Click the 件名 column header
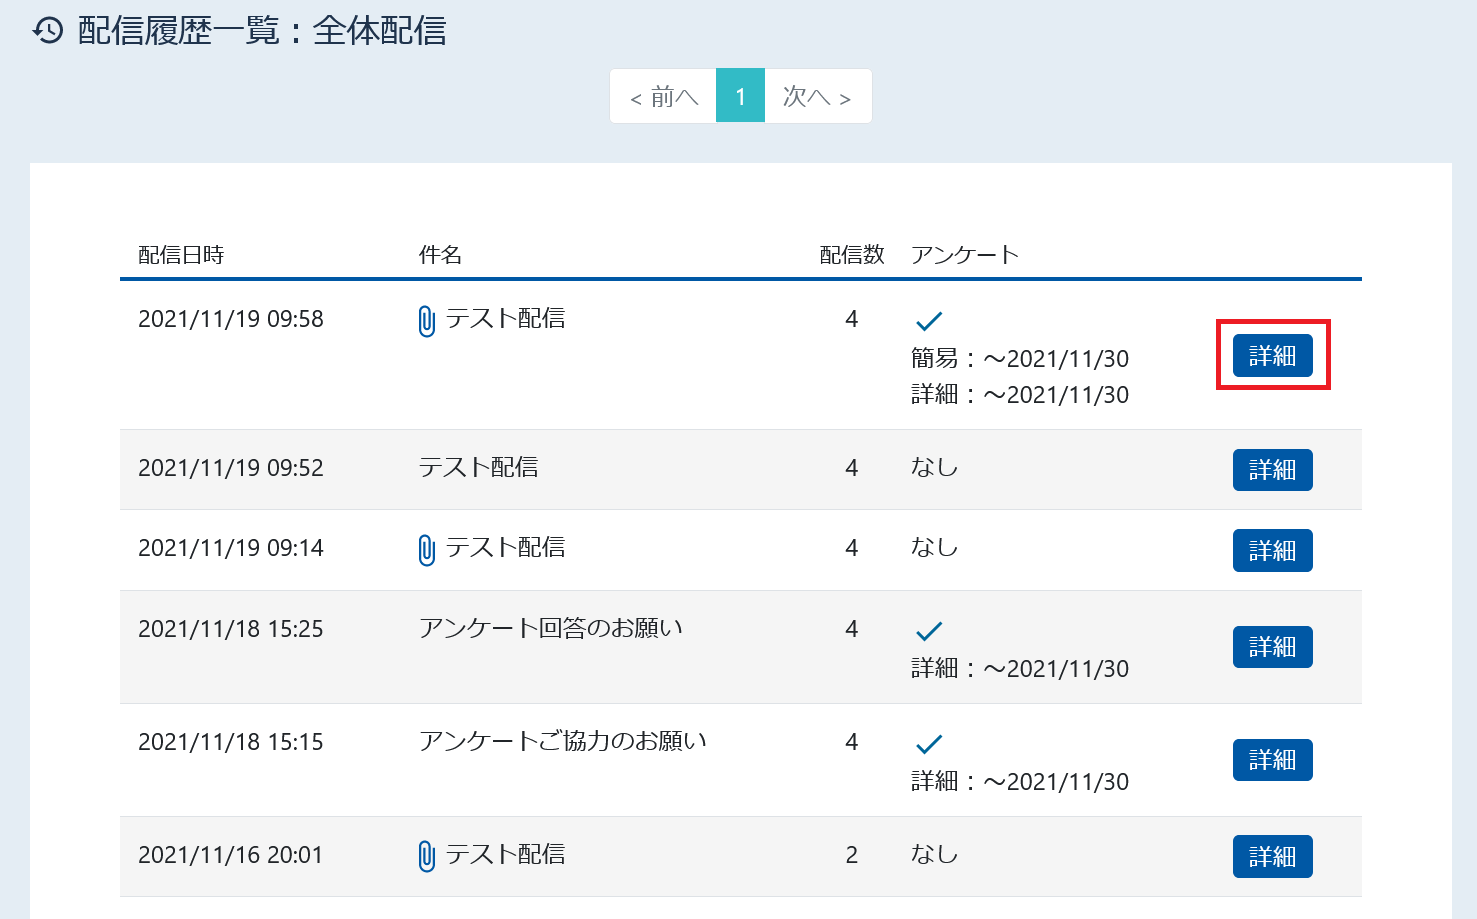The image size is (1477, 919). pyautogui.click(x=440, y=255)
